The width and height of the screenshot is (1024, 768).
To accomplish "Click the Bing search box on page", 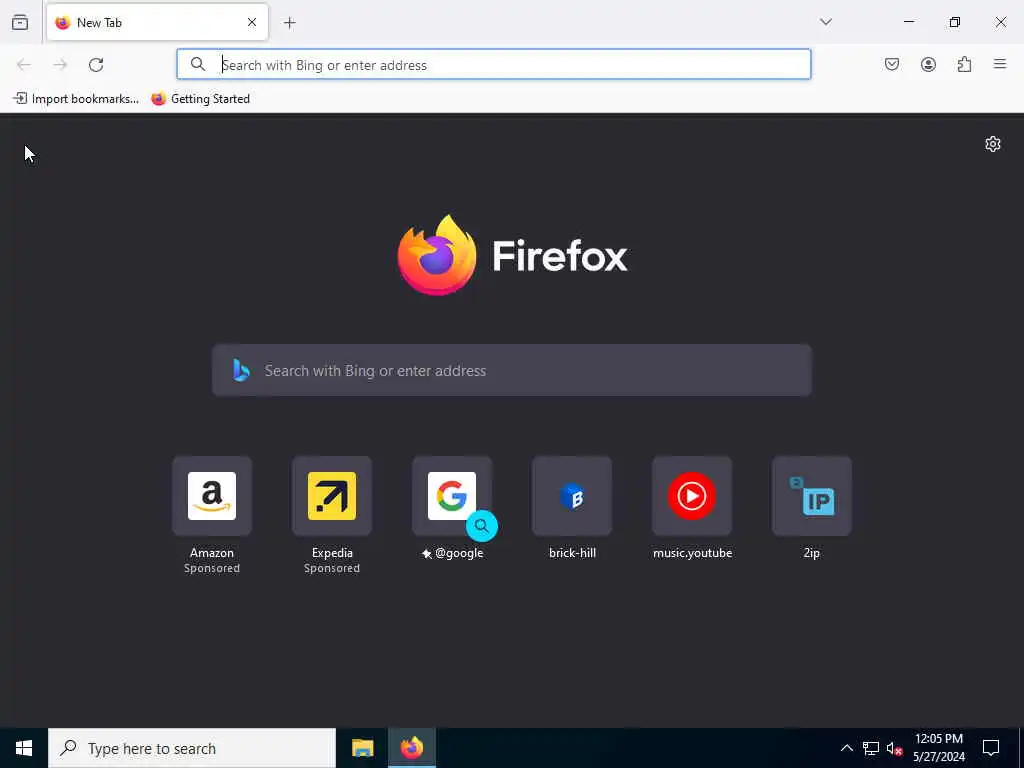I will tap(512, 370).
